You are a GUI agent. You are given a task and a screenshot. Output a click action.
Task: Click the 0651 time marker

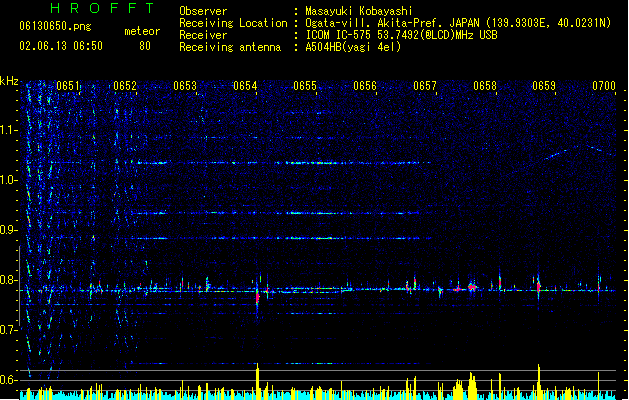[68, 86]
